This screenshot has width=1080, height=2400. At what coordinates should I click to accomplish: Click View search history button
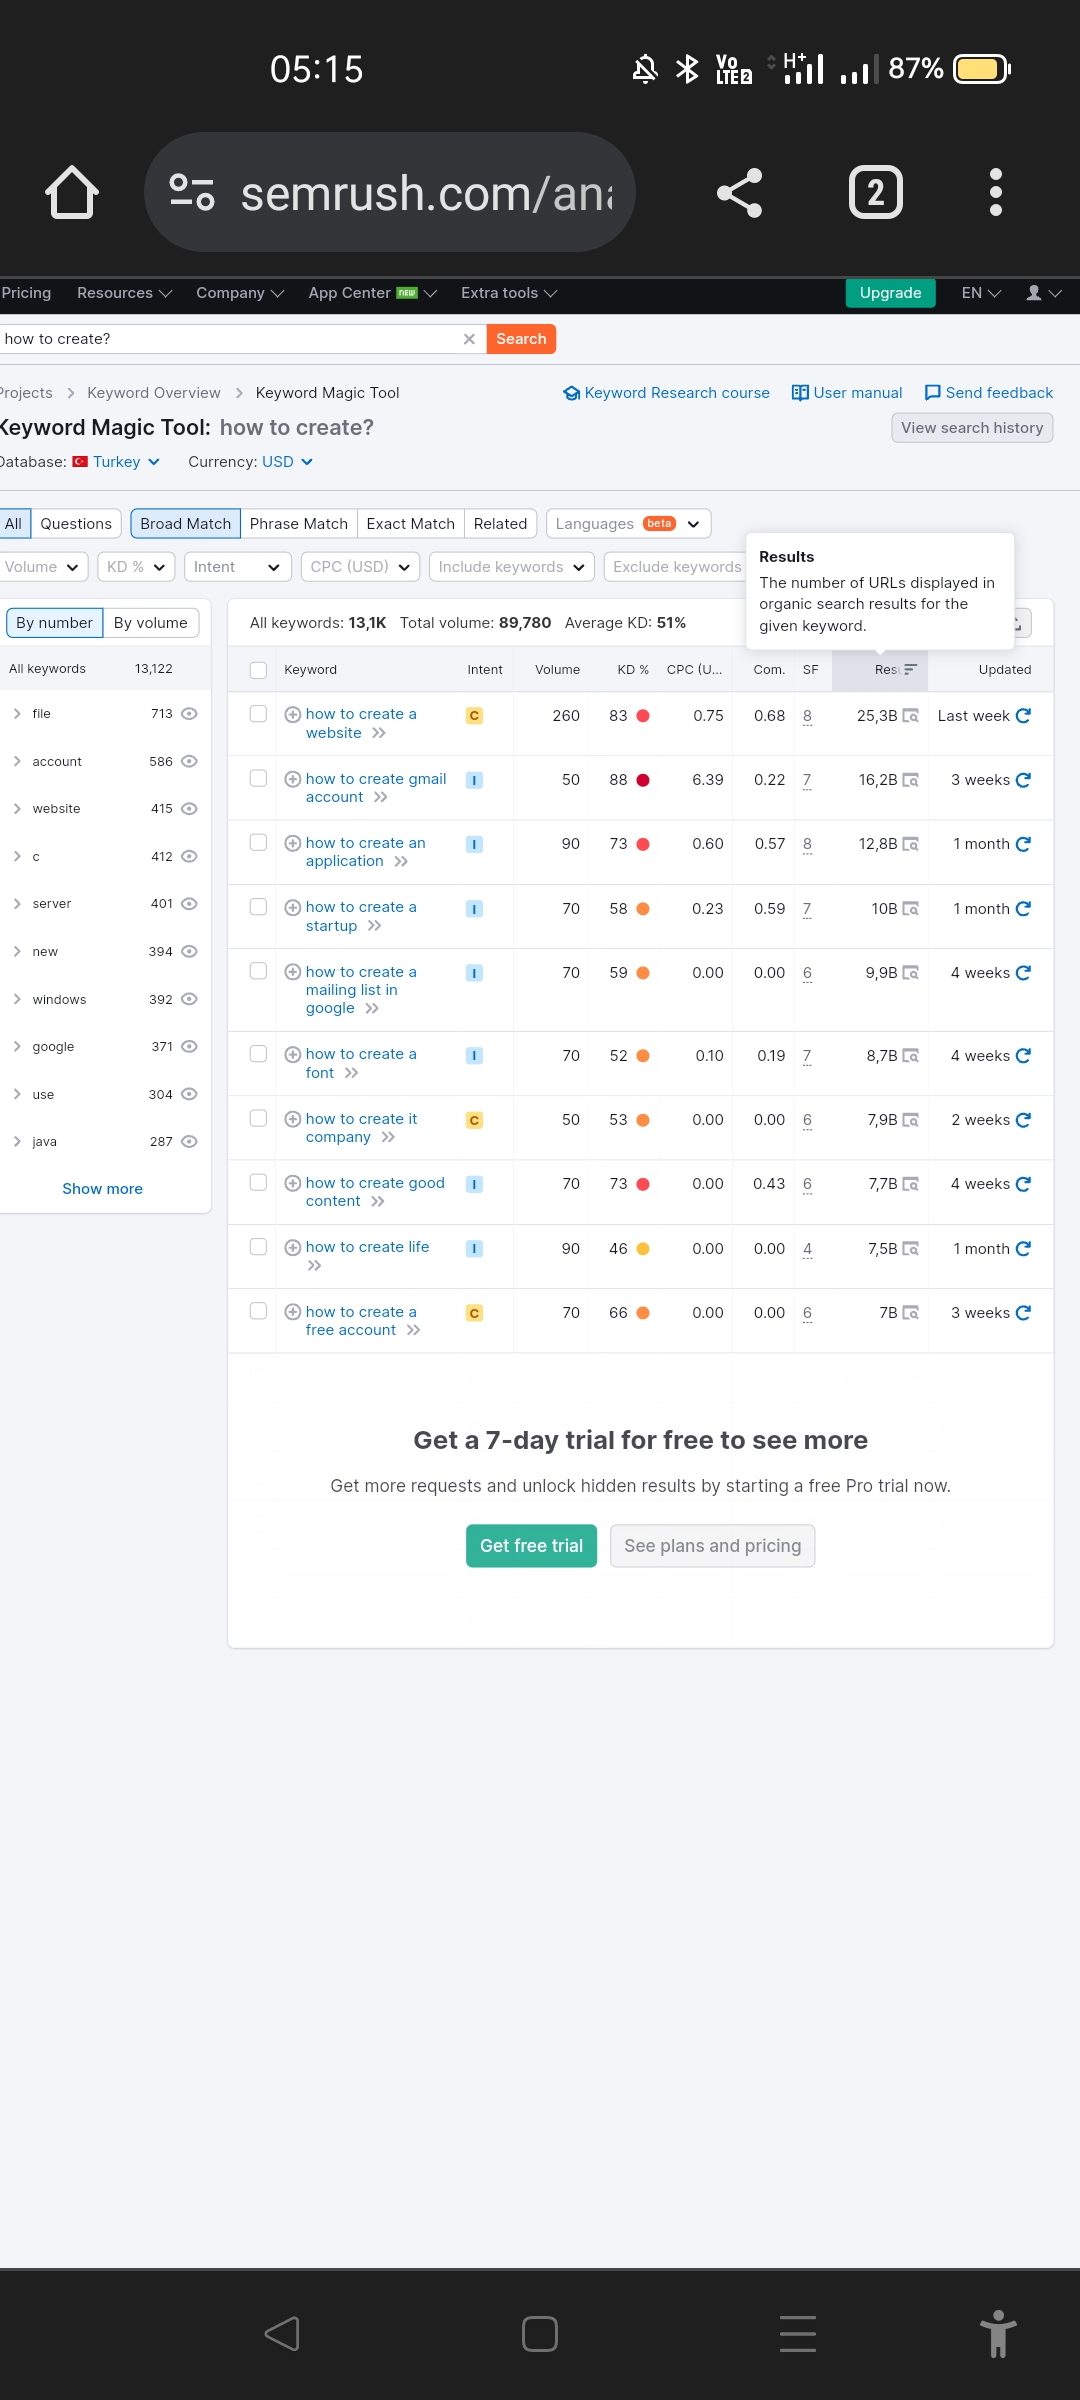tap(972, 428)
